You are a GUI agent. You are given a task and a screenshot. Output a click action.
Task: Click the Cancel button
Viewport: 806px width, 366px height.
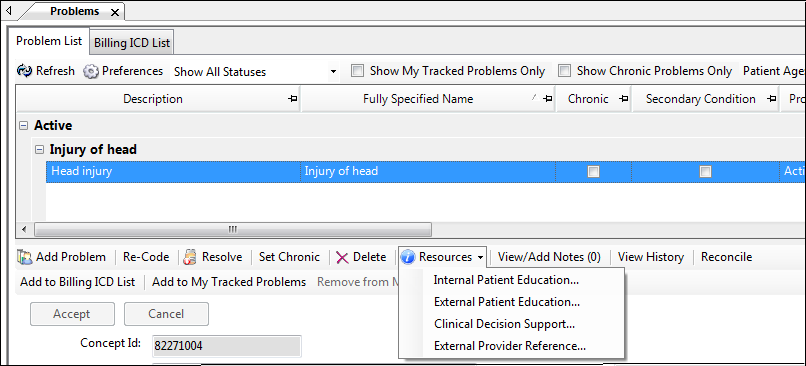(166, 314)
